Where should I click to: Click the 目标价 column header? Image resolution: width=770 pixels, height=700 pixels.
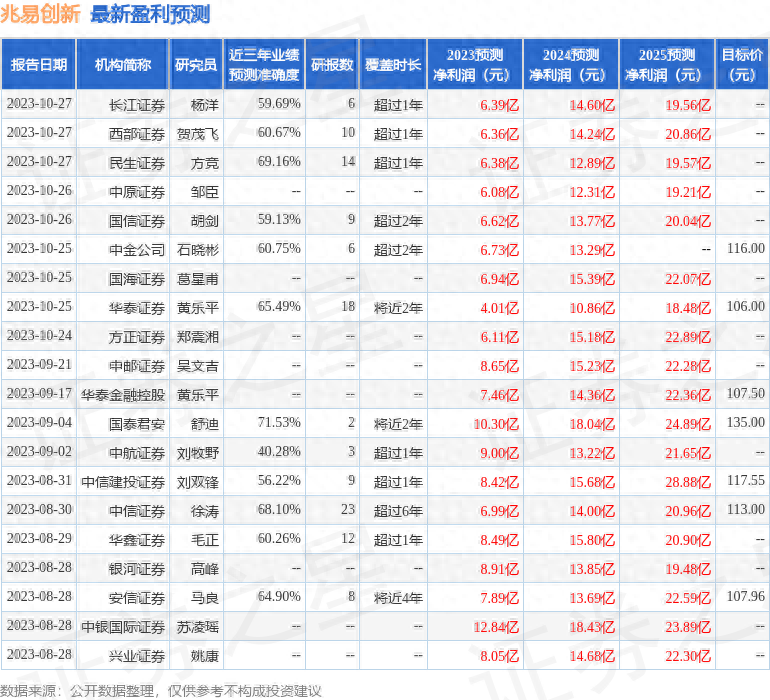tap(742, 64)
